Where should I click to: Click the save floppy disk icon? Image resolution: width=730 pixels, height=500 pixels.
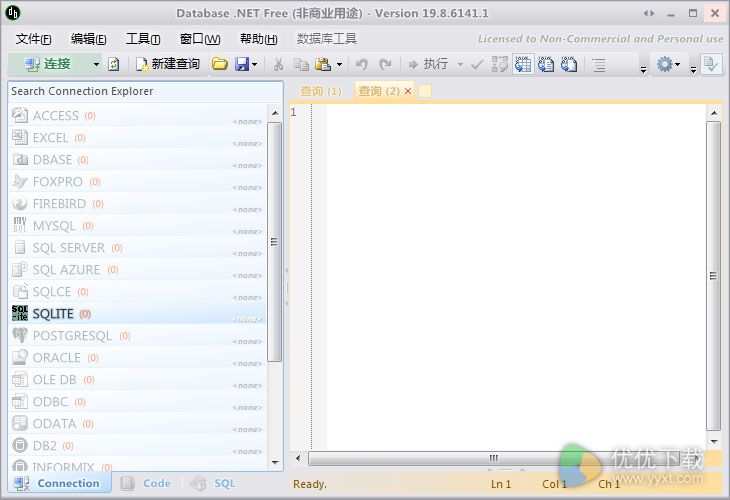(242, 64)
